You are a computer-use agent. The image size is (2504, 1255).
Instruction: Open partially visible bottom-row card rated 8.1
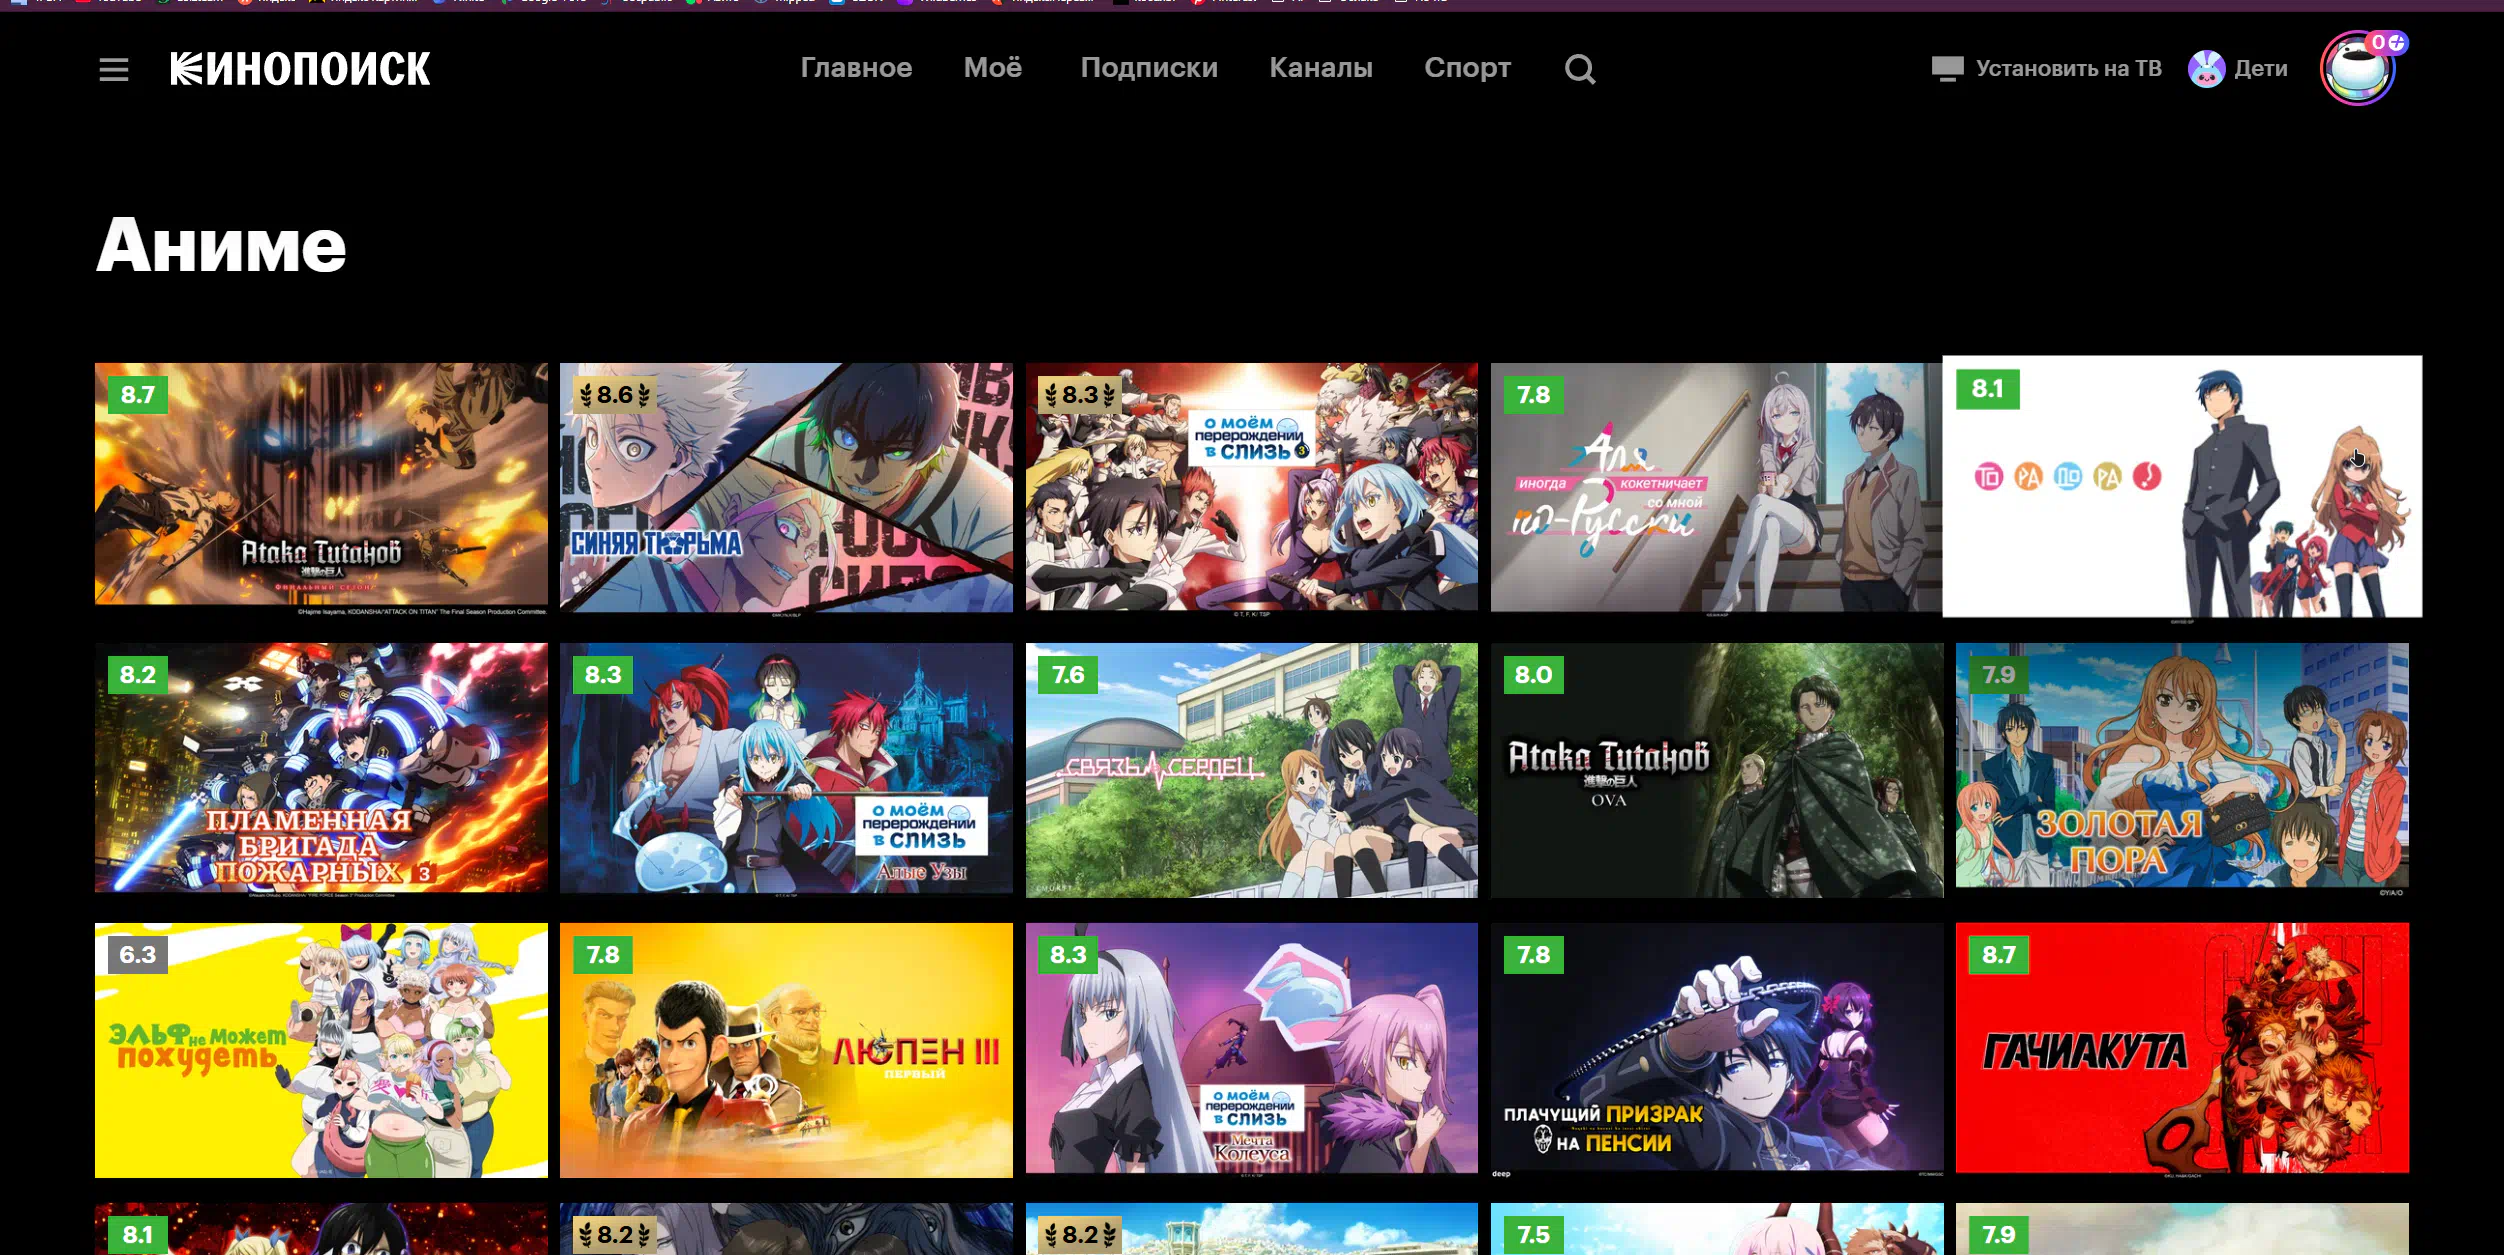coord(321,1229)
